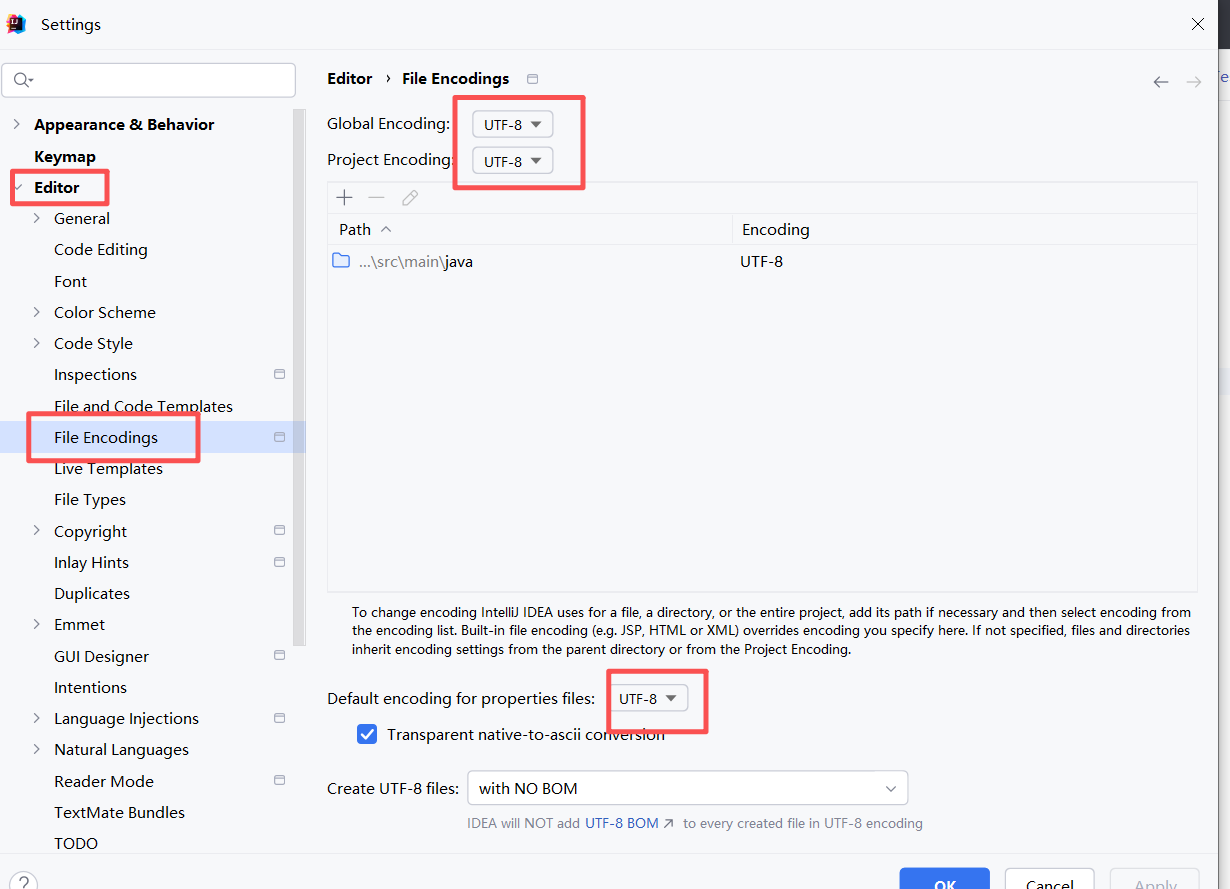The image size is (1230, 889).
Task: Click project icon beside Language Injections
Action: tap(280, 718)
